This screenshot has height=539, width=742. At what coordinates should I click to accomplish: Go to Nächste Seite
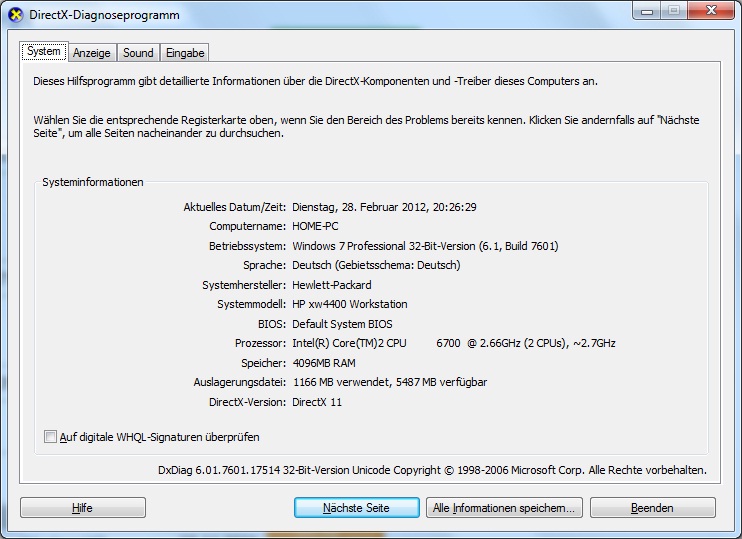(356, 508)
